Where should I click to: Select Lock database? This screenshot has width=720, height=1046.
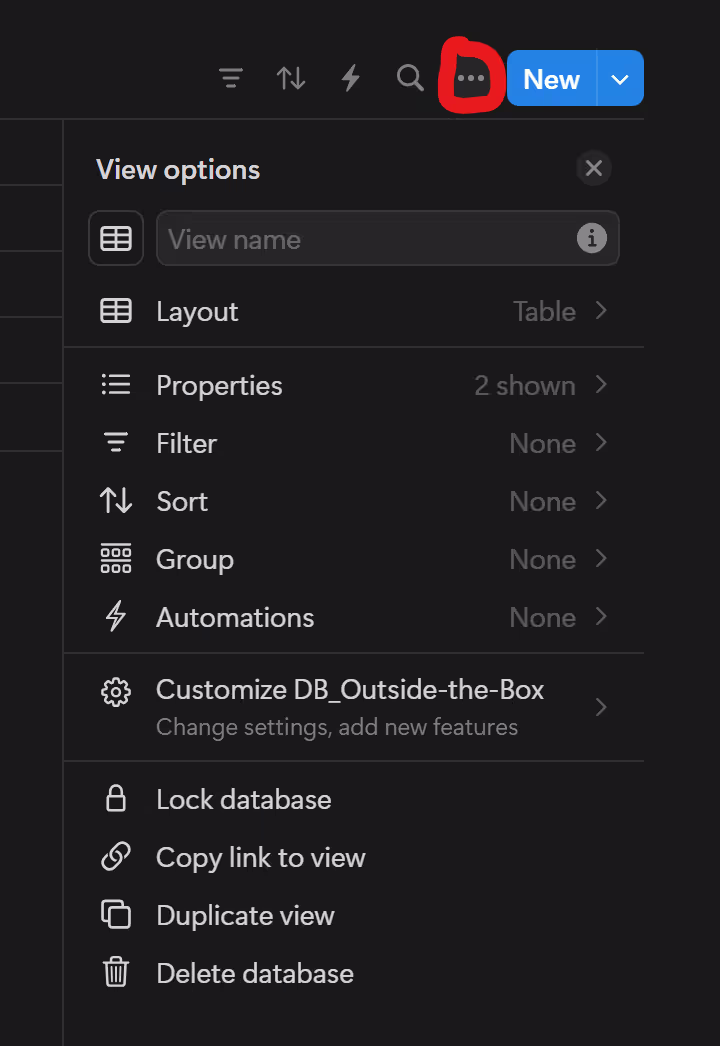(x=354, y=799)
